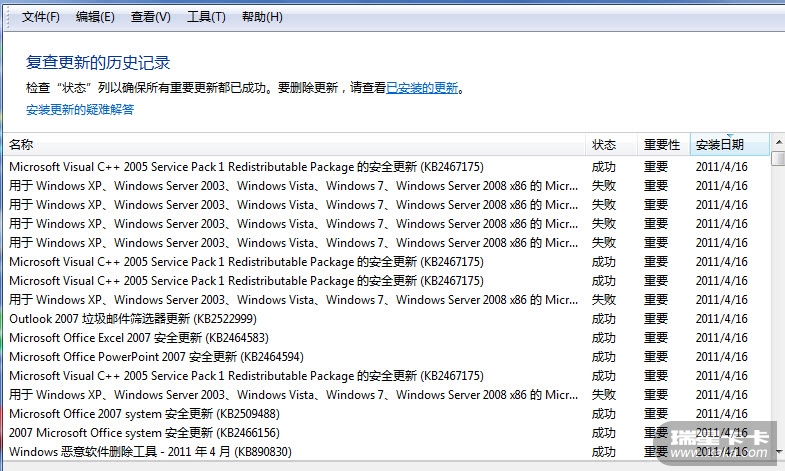Click the 成功 status in the Excel 2007 row

604,338
